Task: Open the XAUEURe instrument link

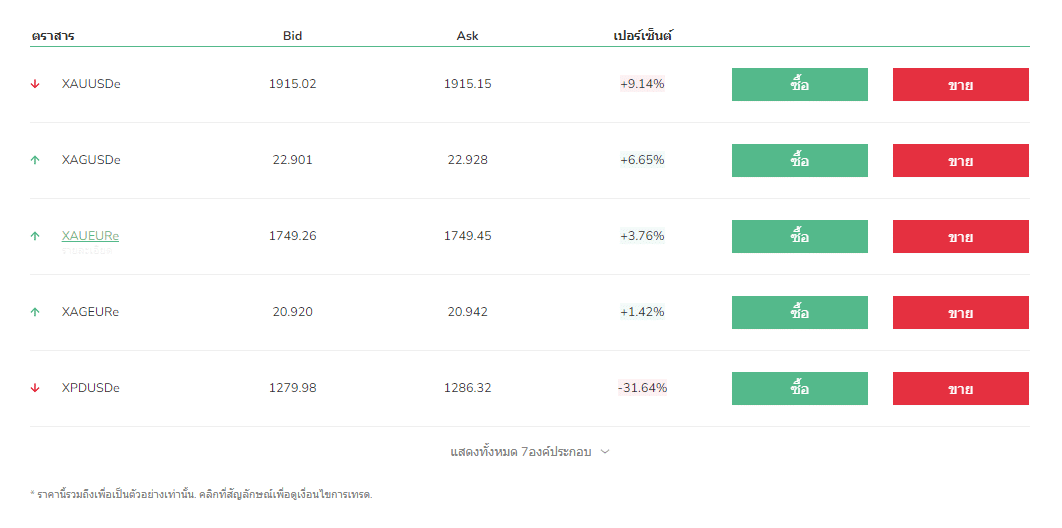Action: 90,236
